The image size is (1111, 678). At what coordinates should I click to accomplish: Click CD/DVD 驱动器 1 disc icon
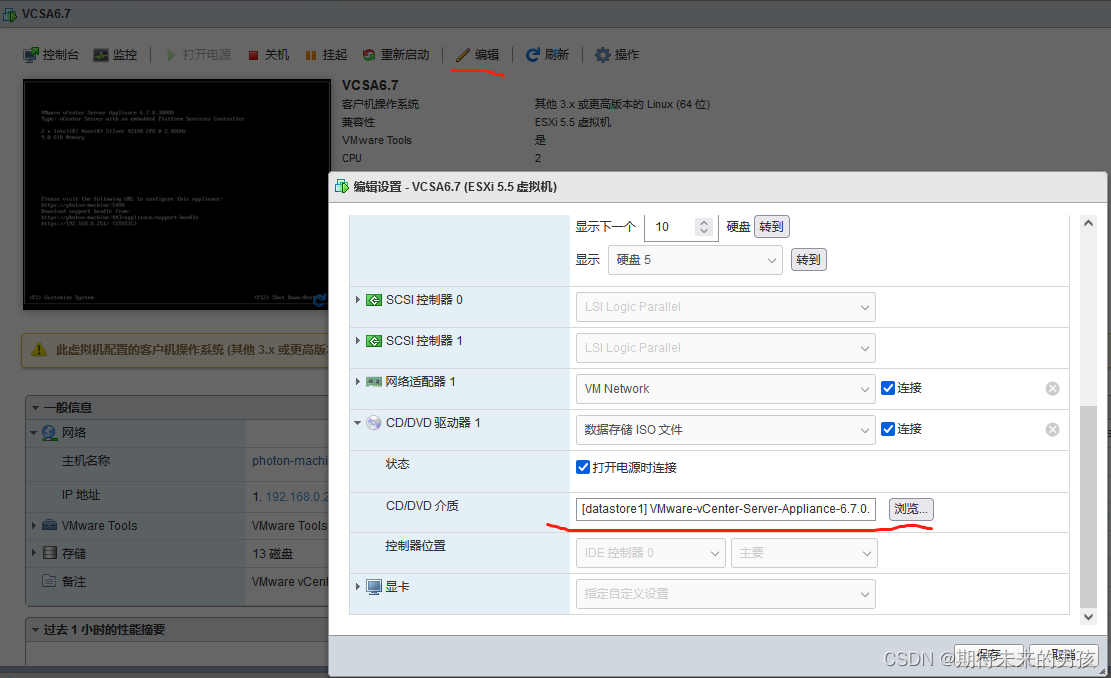coord(373,423)
